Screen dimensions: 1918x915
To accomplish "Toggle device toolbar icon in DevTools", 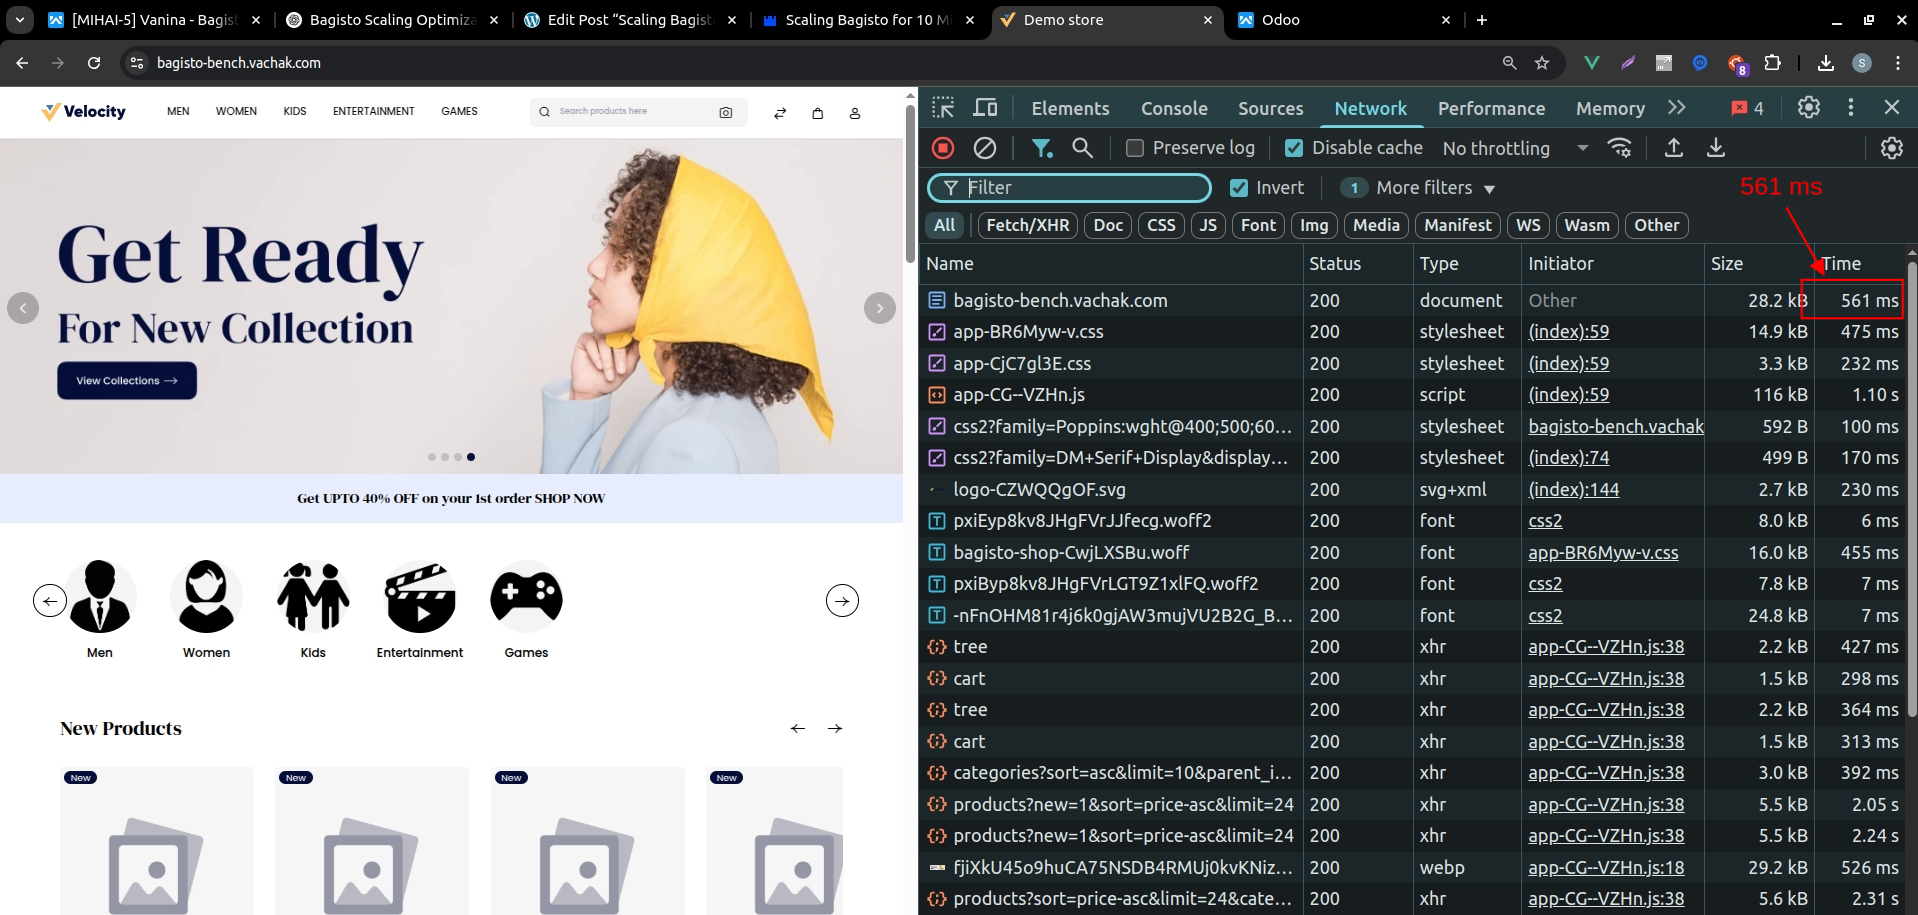I will (x=986, y=108).
